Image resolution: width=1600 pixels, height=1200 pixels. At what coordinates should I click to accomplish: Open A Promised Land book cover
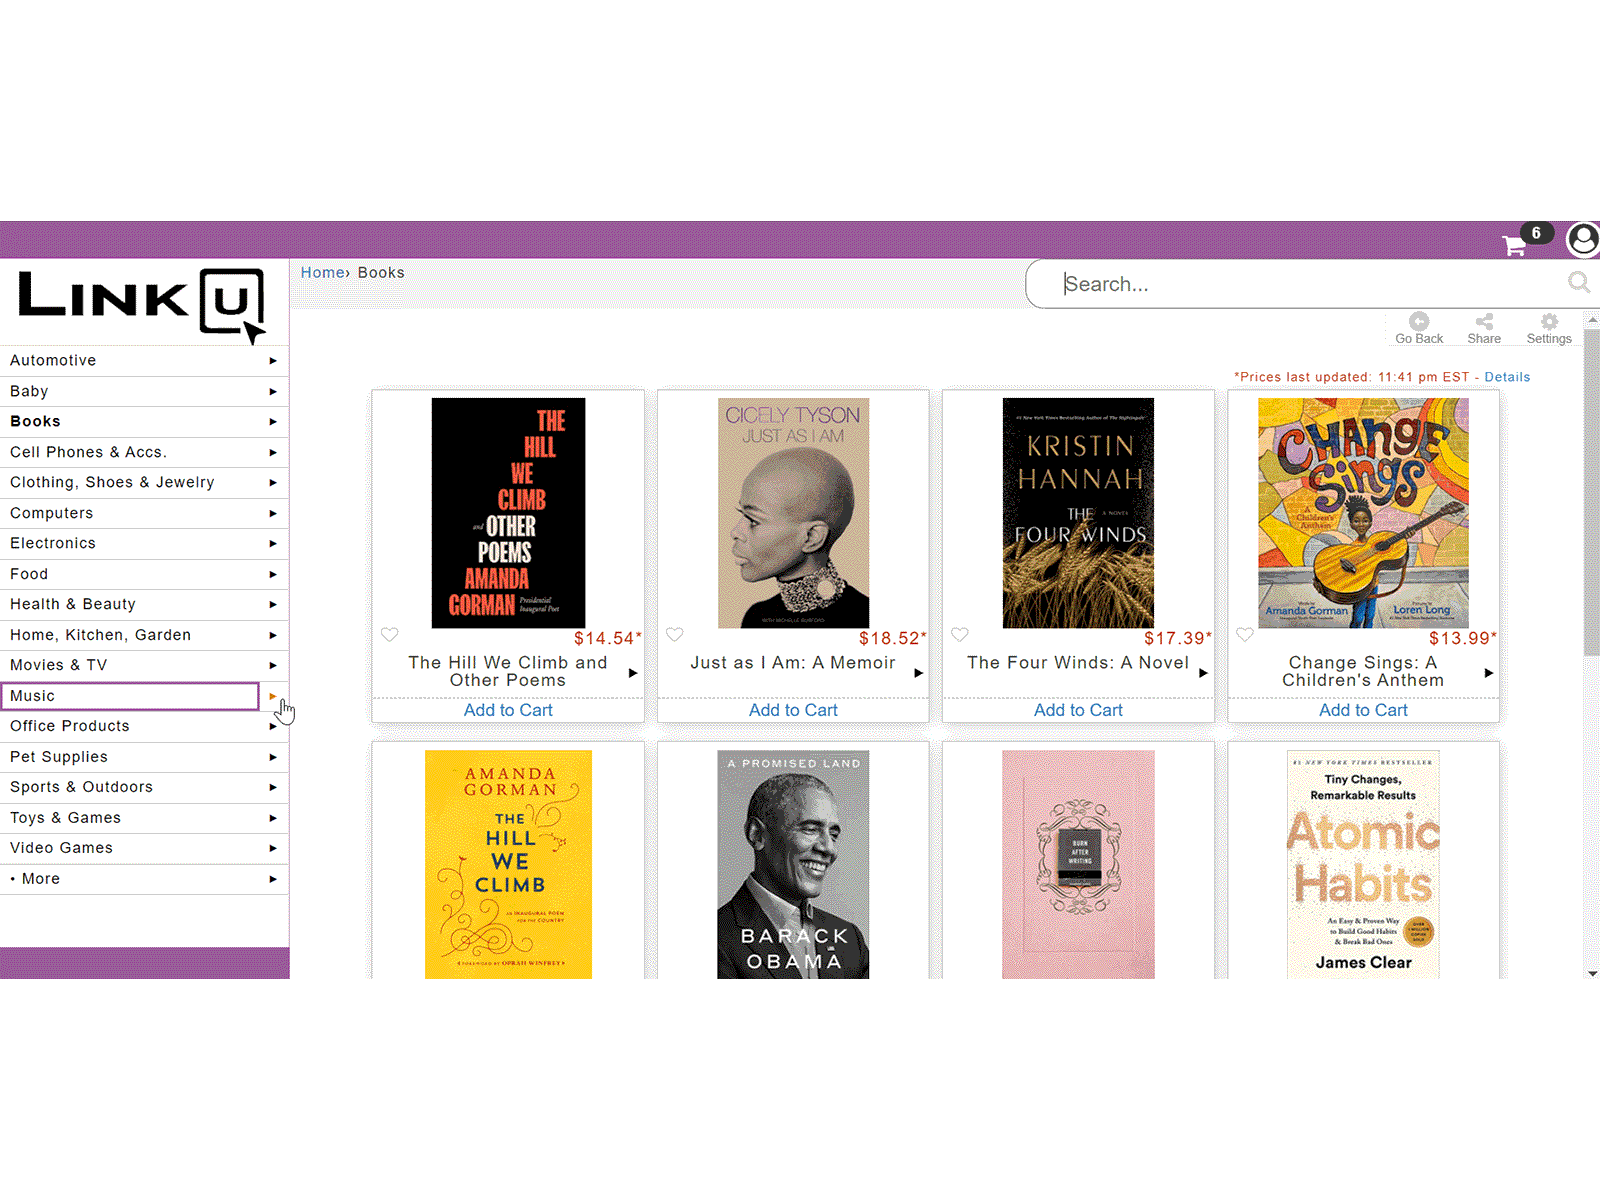(793, 864)
